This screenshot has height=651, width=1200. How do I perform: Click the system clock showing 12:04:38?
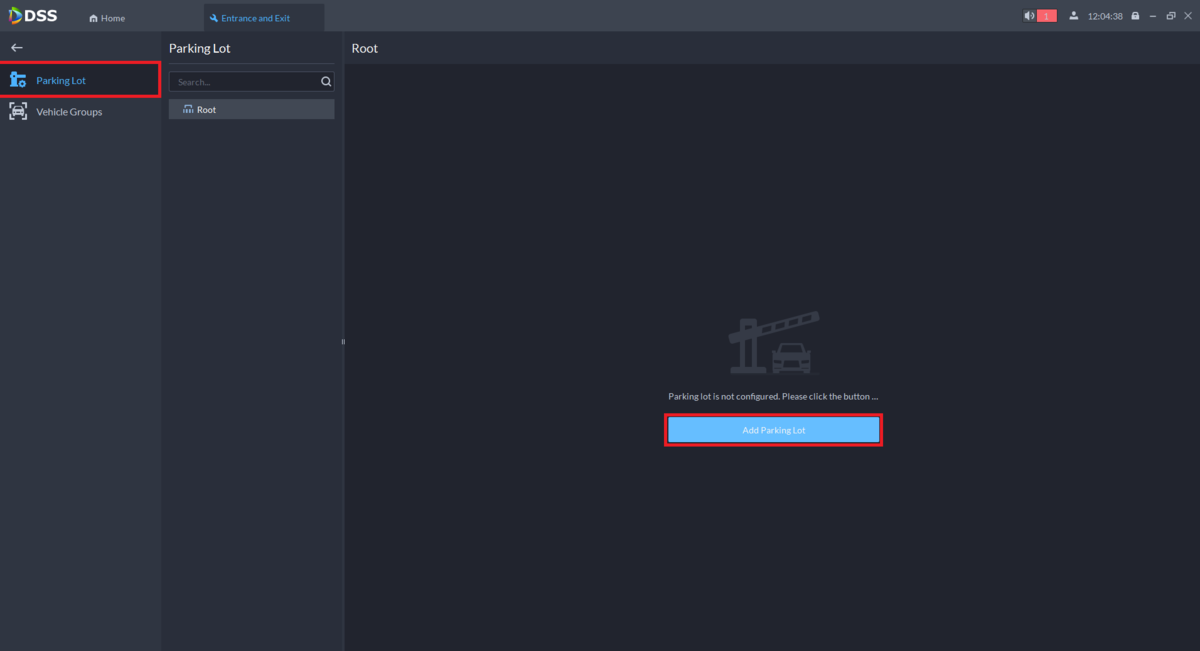[x=1104, y=17]
